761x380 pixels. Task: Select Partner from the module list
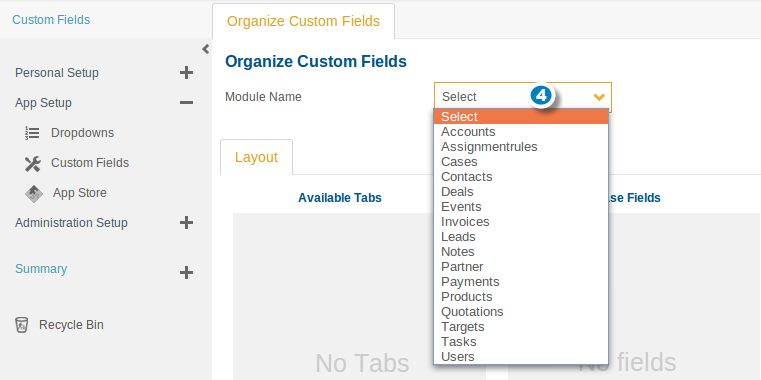[x=521, y=267]
